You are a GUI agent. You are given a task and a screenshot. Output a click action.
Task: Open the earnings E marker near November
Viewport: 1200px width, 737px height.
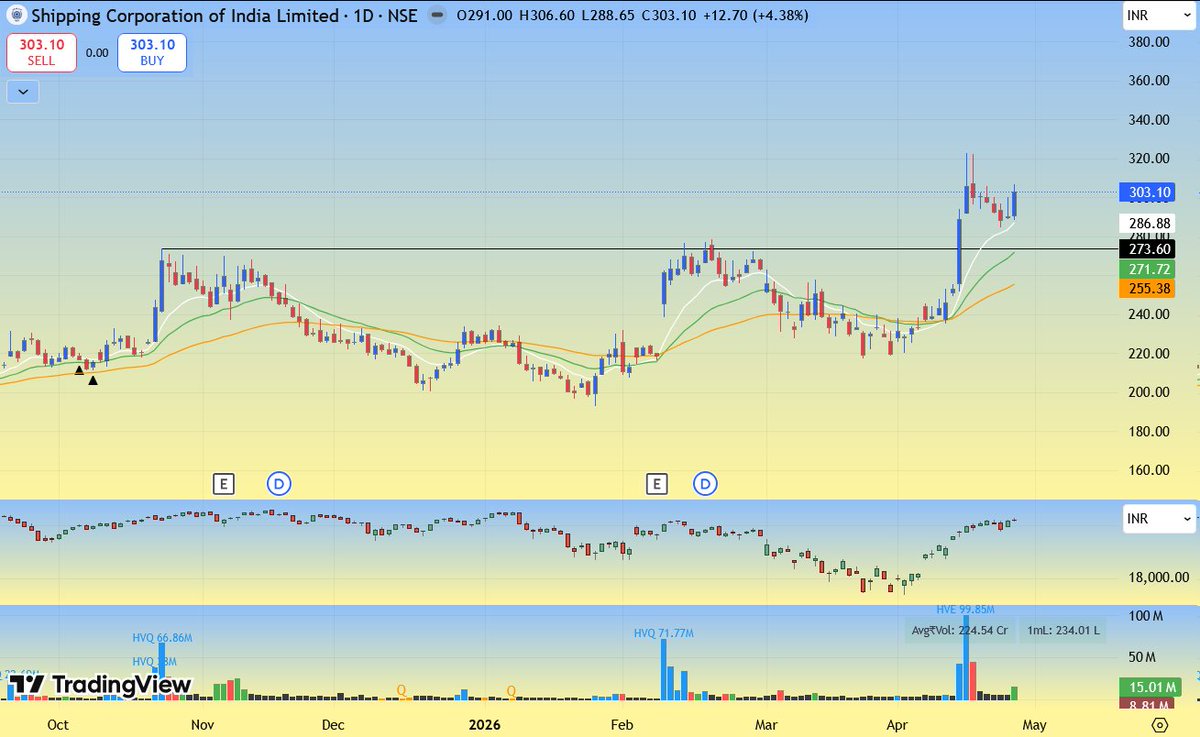224,483
